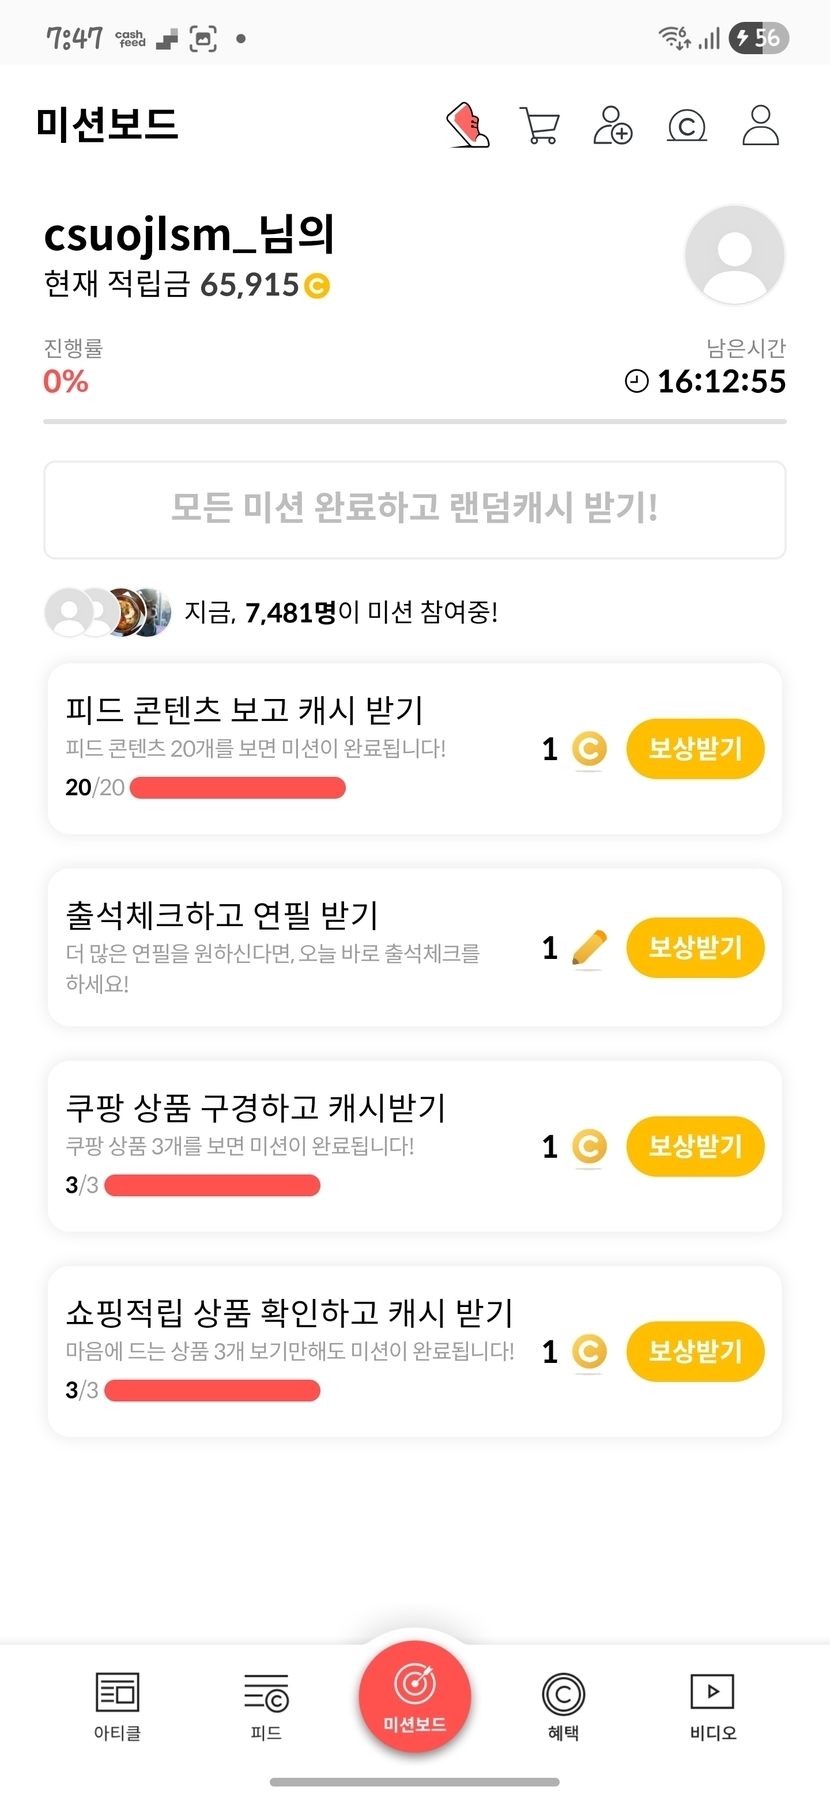Viewport: 830px width, 1798px height.
Task: Open the 혜택 tab
Action: [x=563, y=1706]
